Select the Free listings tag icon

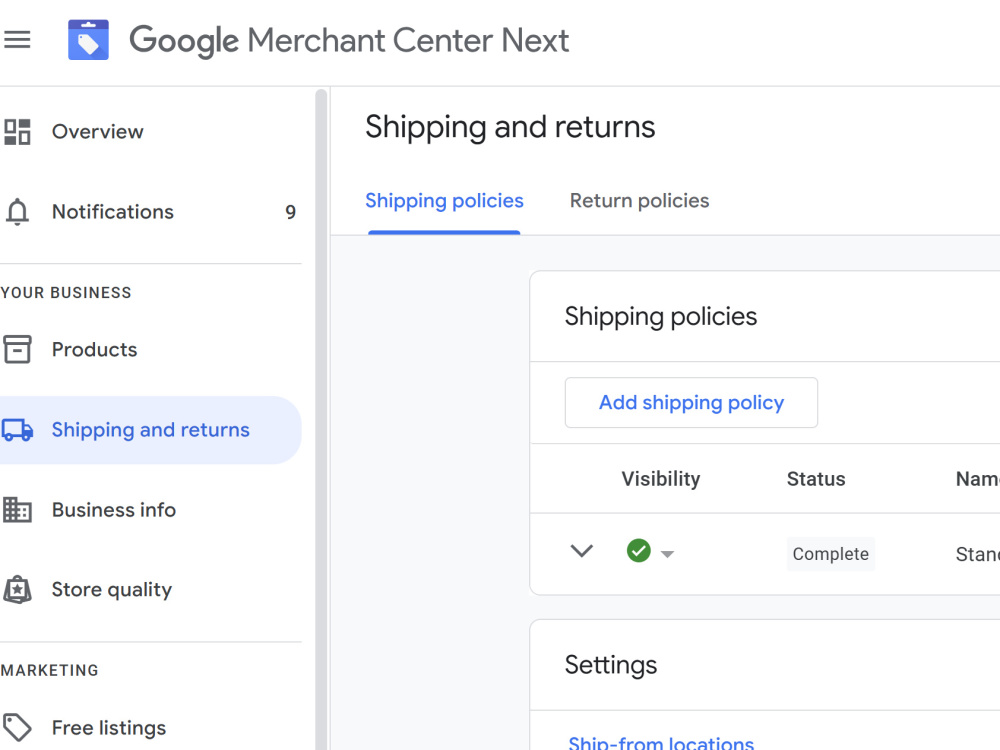pyautogui.click(x=17, y=727)
